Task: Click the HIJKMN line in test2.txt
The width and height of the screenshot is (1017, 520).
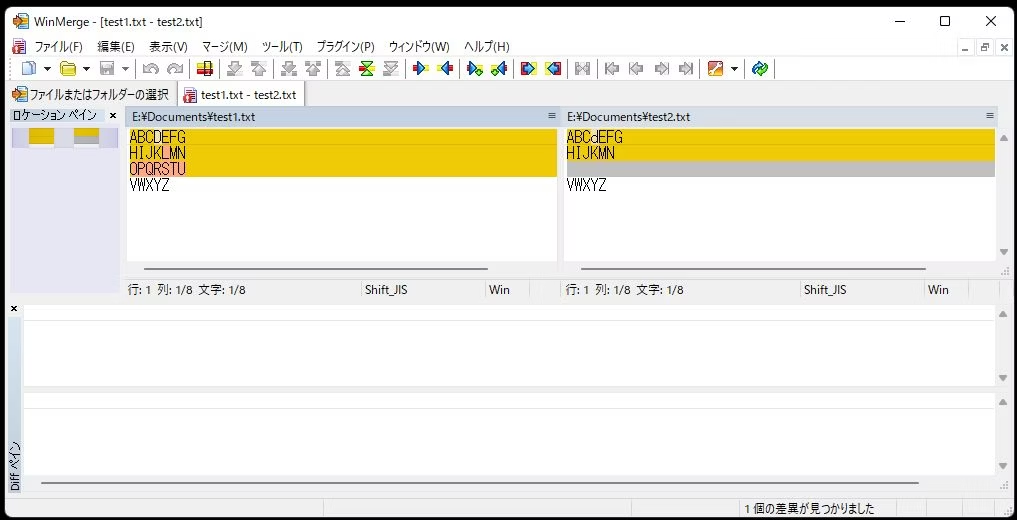Action: pos(780,153)
